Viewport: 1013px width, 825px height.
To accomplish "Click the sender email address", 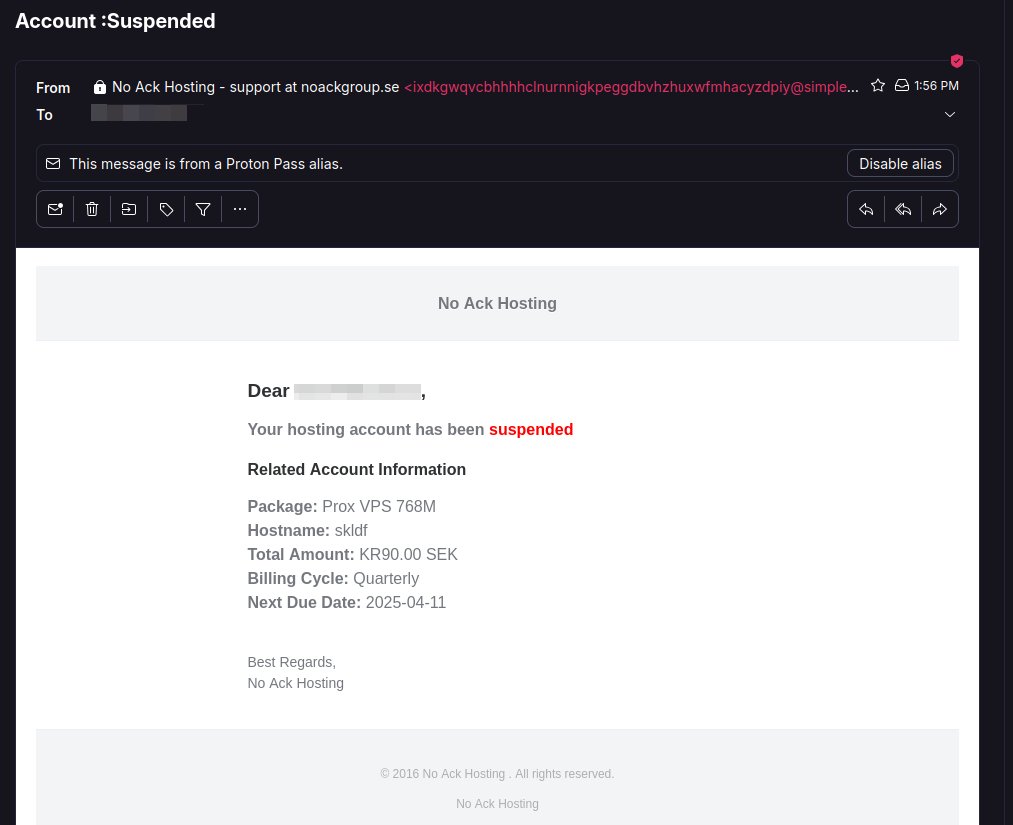I will (631, 87).
